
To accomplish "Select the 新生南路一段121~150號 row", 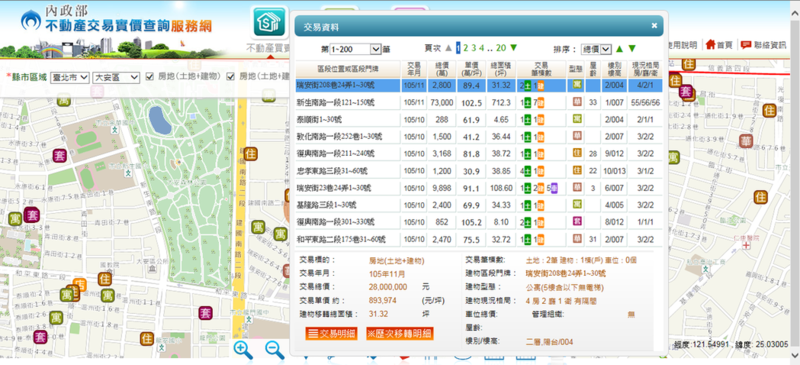I will pos(479,103).
